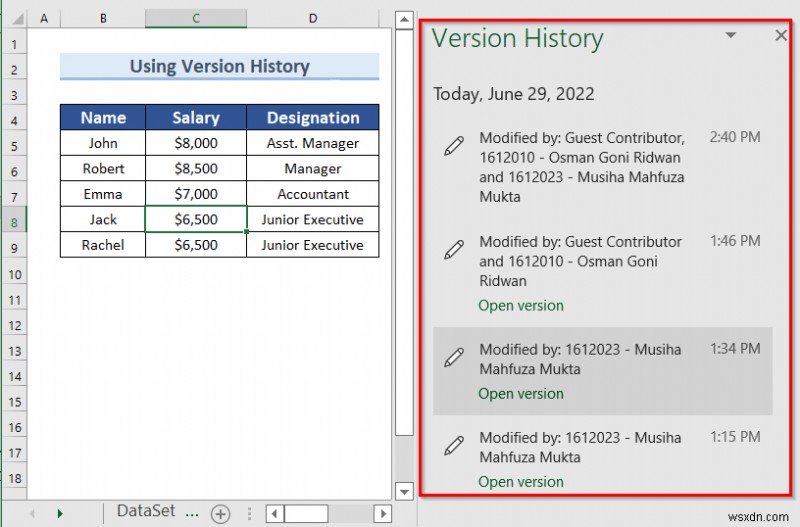Click pencil icon of 1:46 PM version
Viewport: 800px width, 527px height.
point(454,249)
